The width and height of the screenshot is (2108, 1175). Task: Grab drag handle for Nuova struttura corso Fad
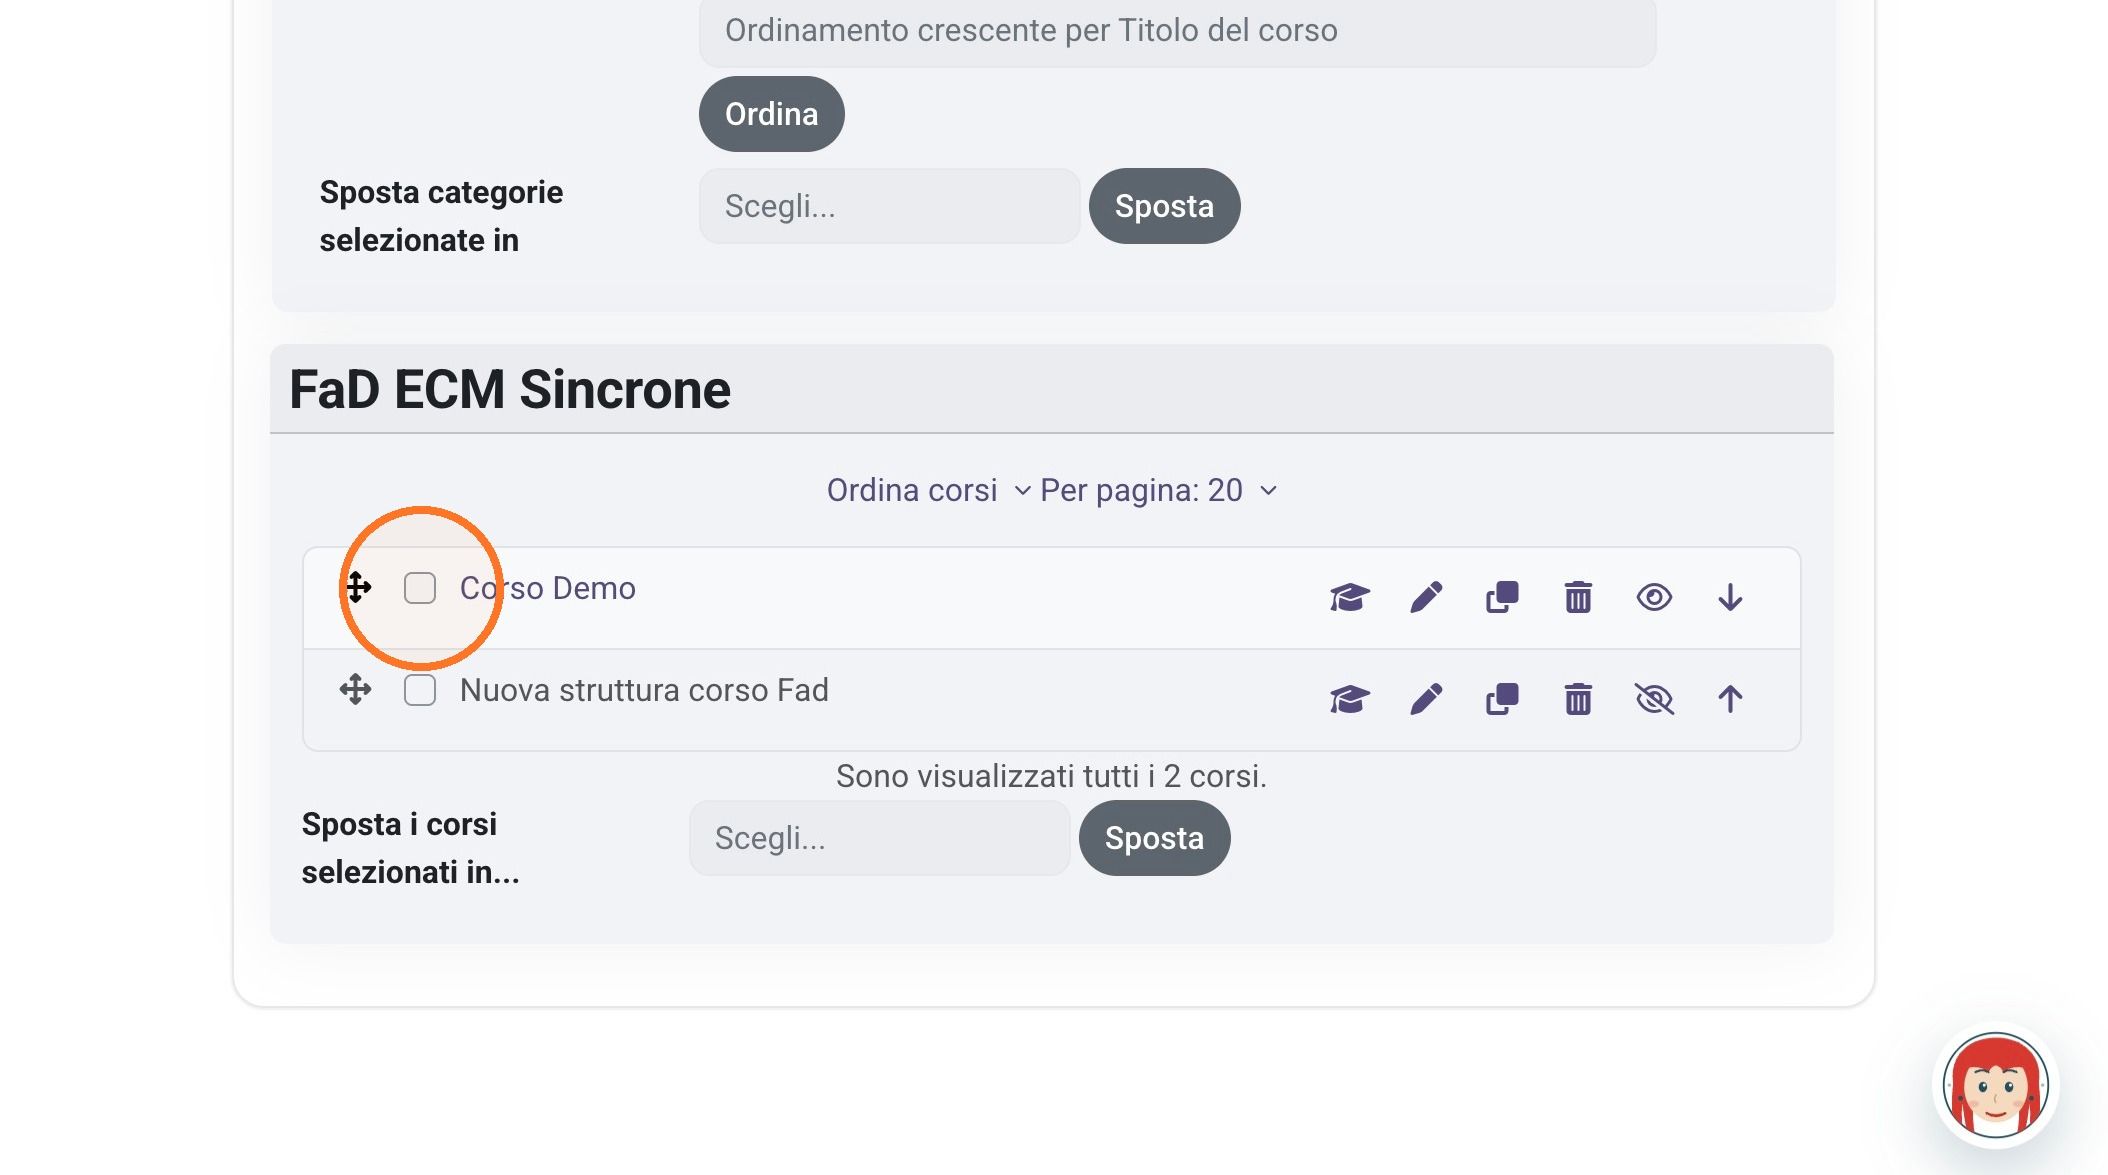355,689
